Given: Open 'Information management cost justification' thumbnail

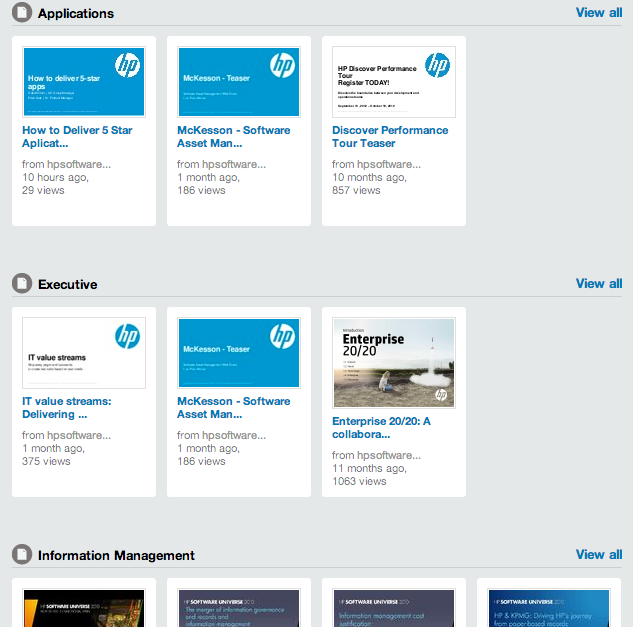Looking at the screenshot, I should click(394, 608).
